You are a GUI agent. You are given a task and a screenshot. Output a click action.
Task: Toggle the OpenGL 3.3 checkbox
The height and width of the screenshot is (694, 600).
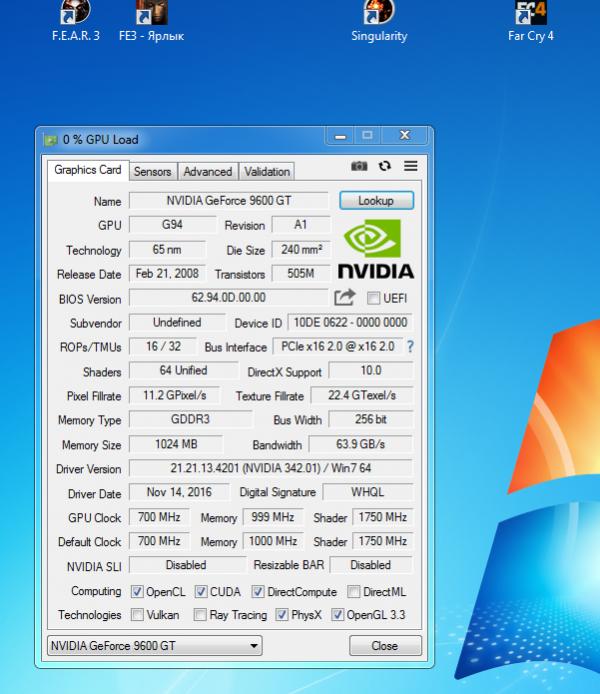[337, 615]
